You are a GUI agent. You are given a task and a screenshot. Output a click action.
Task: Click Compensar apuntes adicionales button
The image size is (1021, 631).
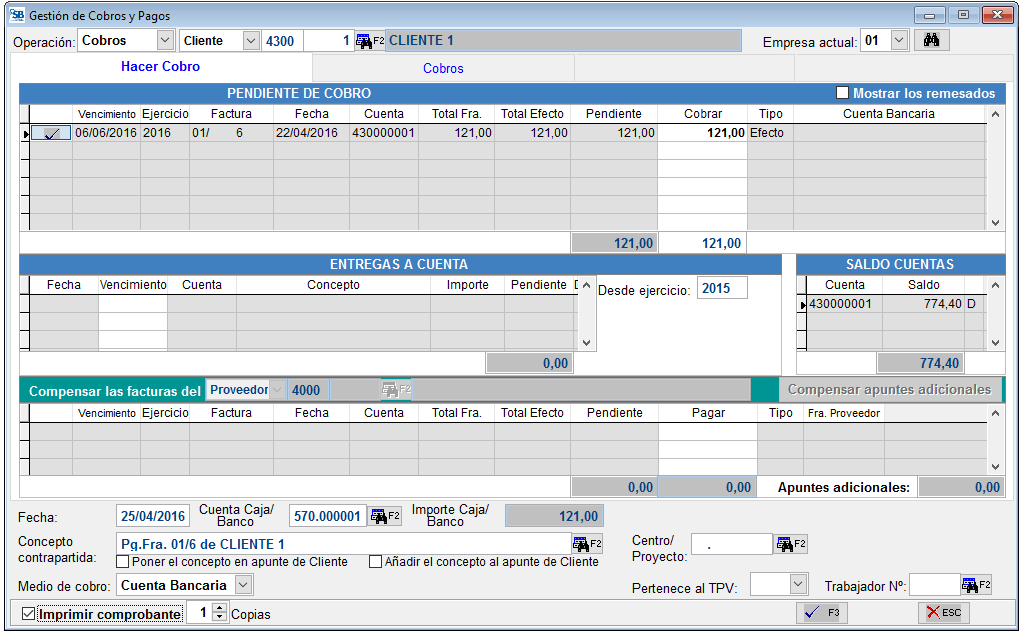click(889, 390)
